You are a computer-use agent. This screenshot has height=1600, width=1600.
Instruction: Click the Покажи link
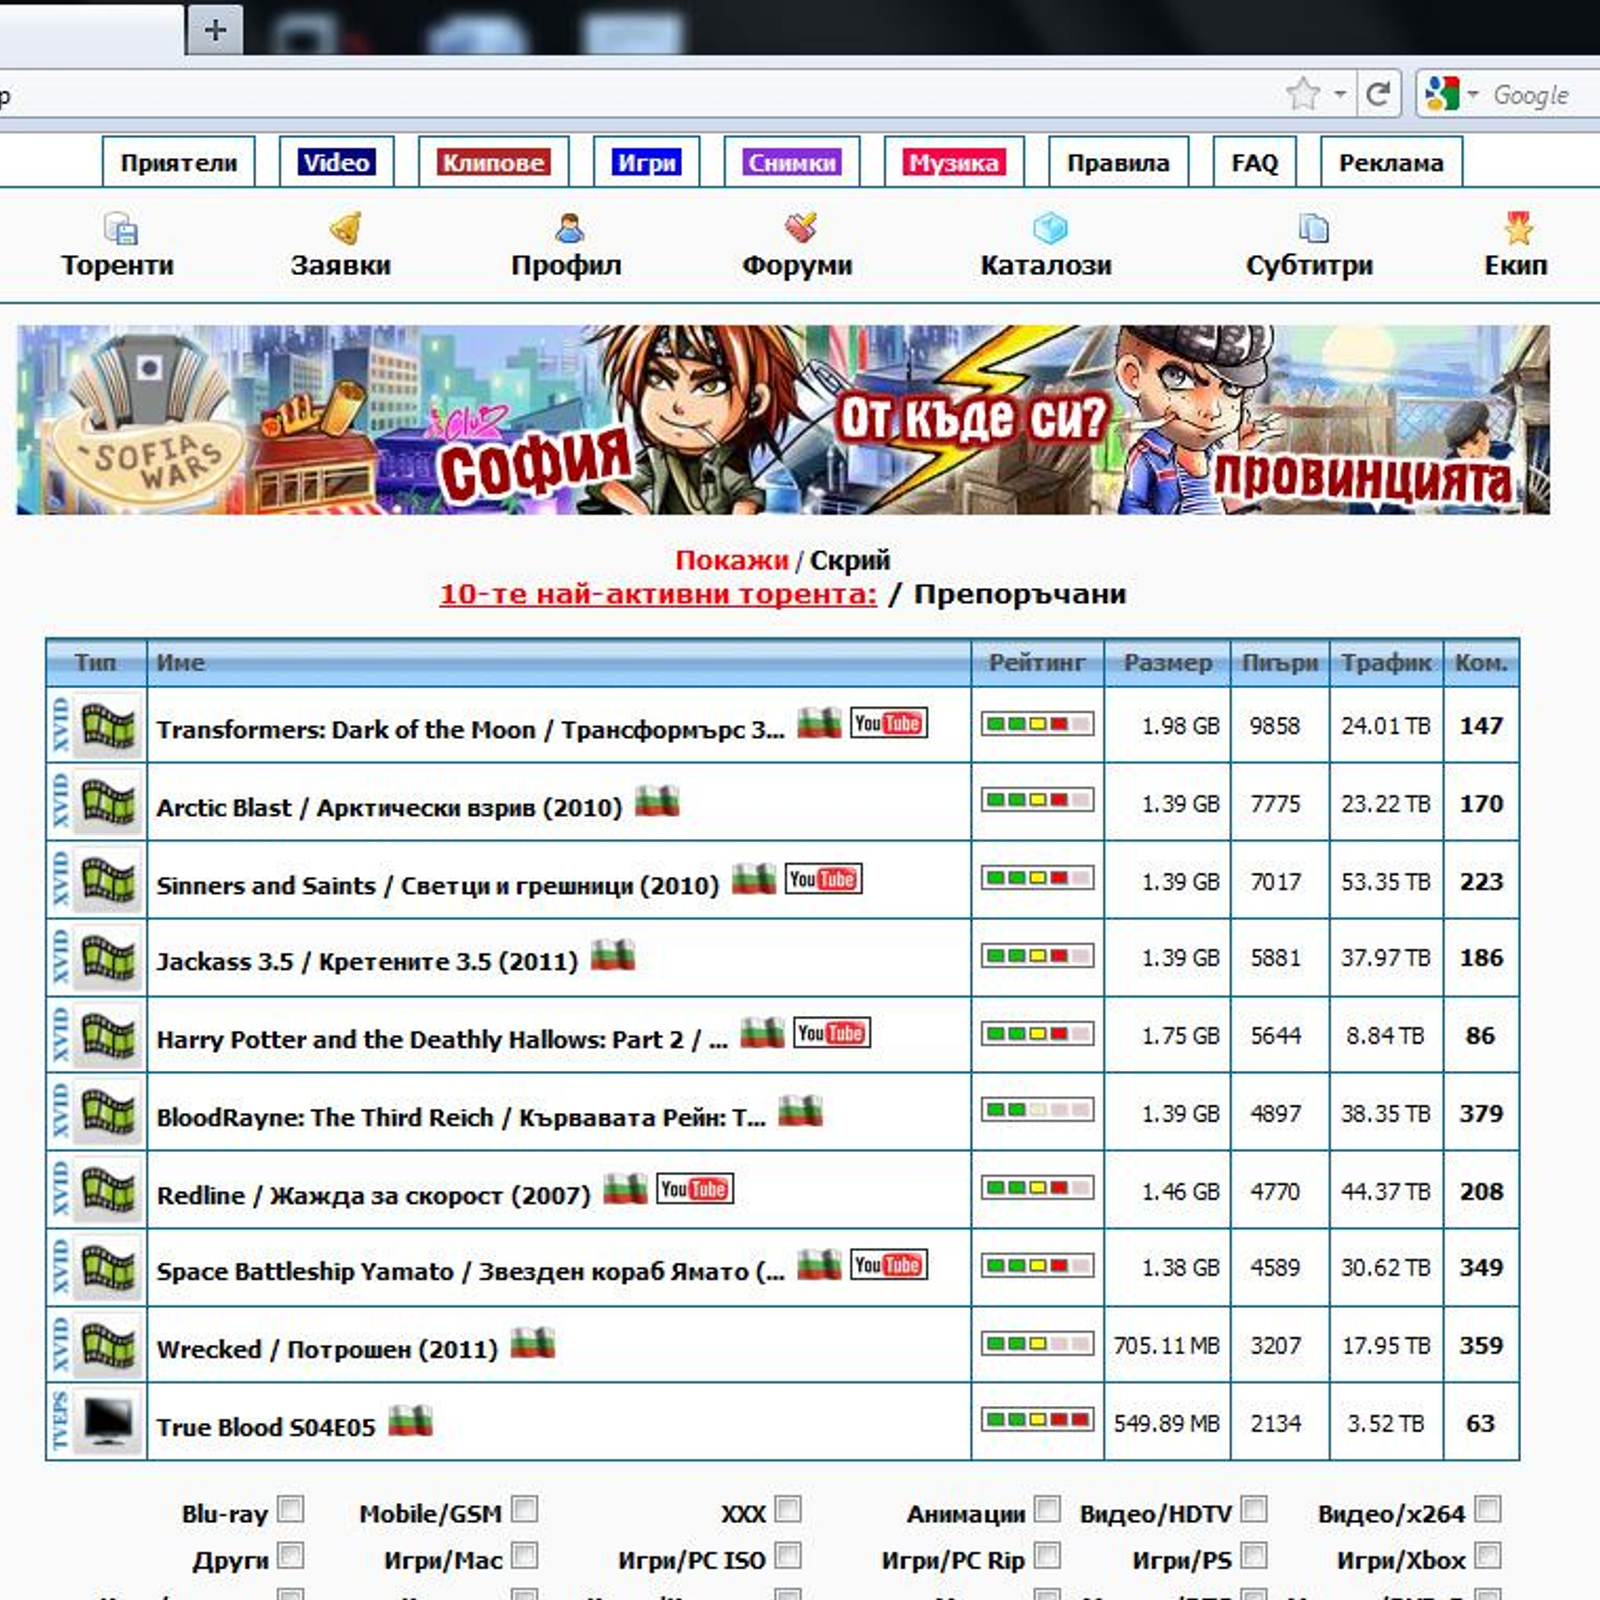732,560
